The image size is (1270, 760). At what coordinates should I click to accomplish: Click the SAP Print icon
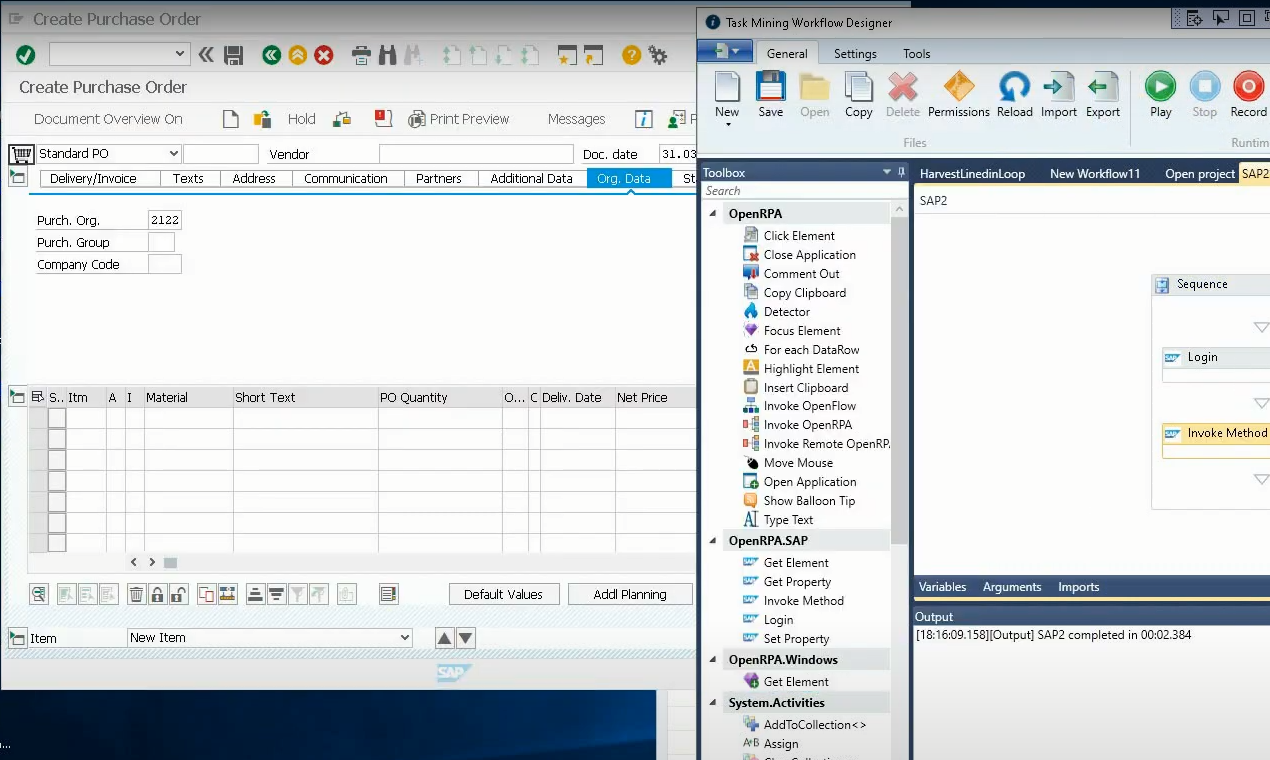[x=361, y=55]
